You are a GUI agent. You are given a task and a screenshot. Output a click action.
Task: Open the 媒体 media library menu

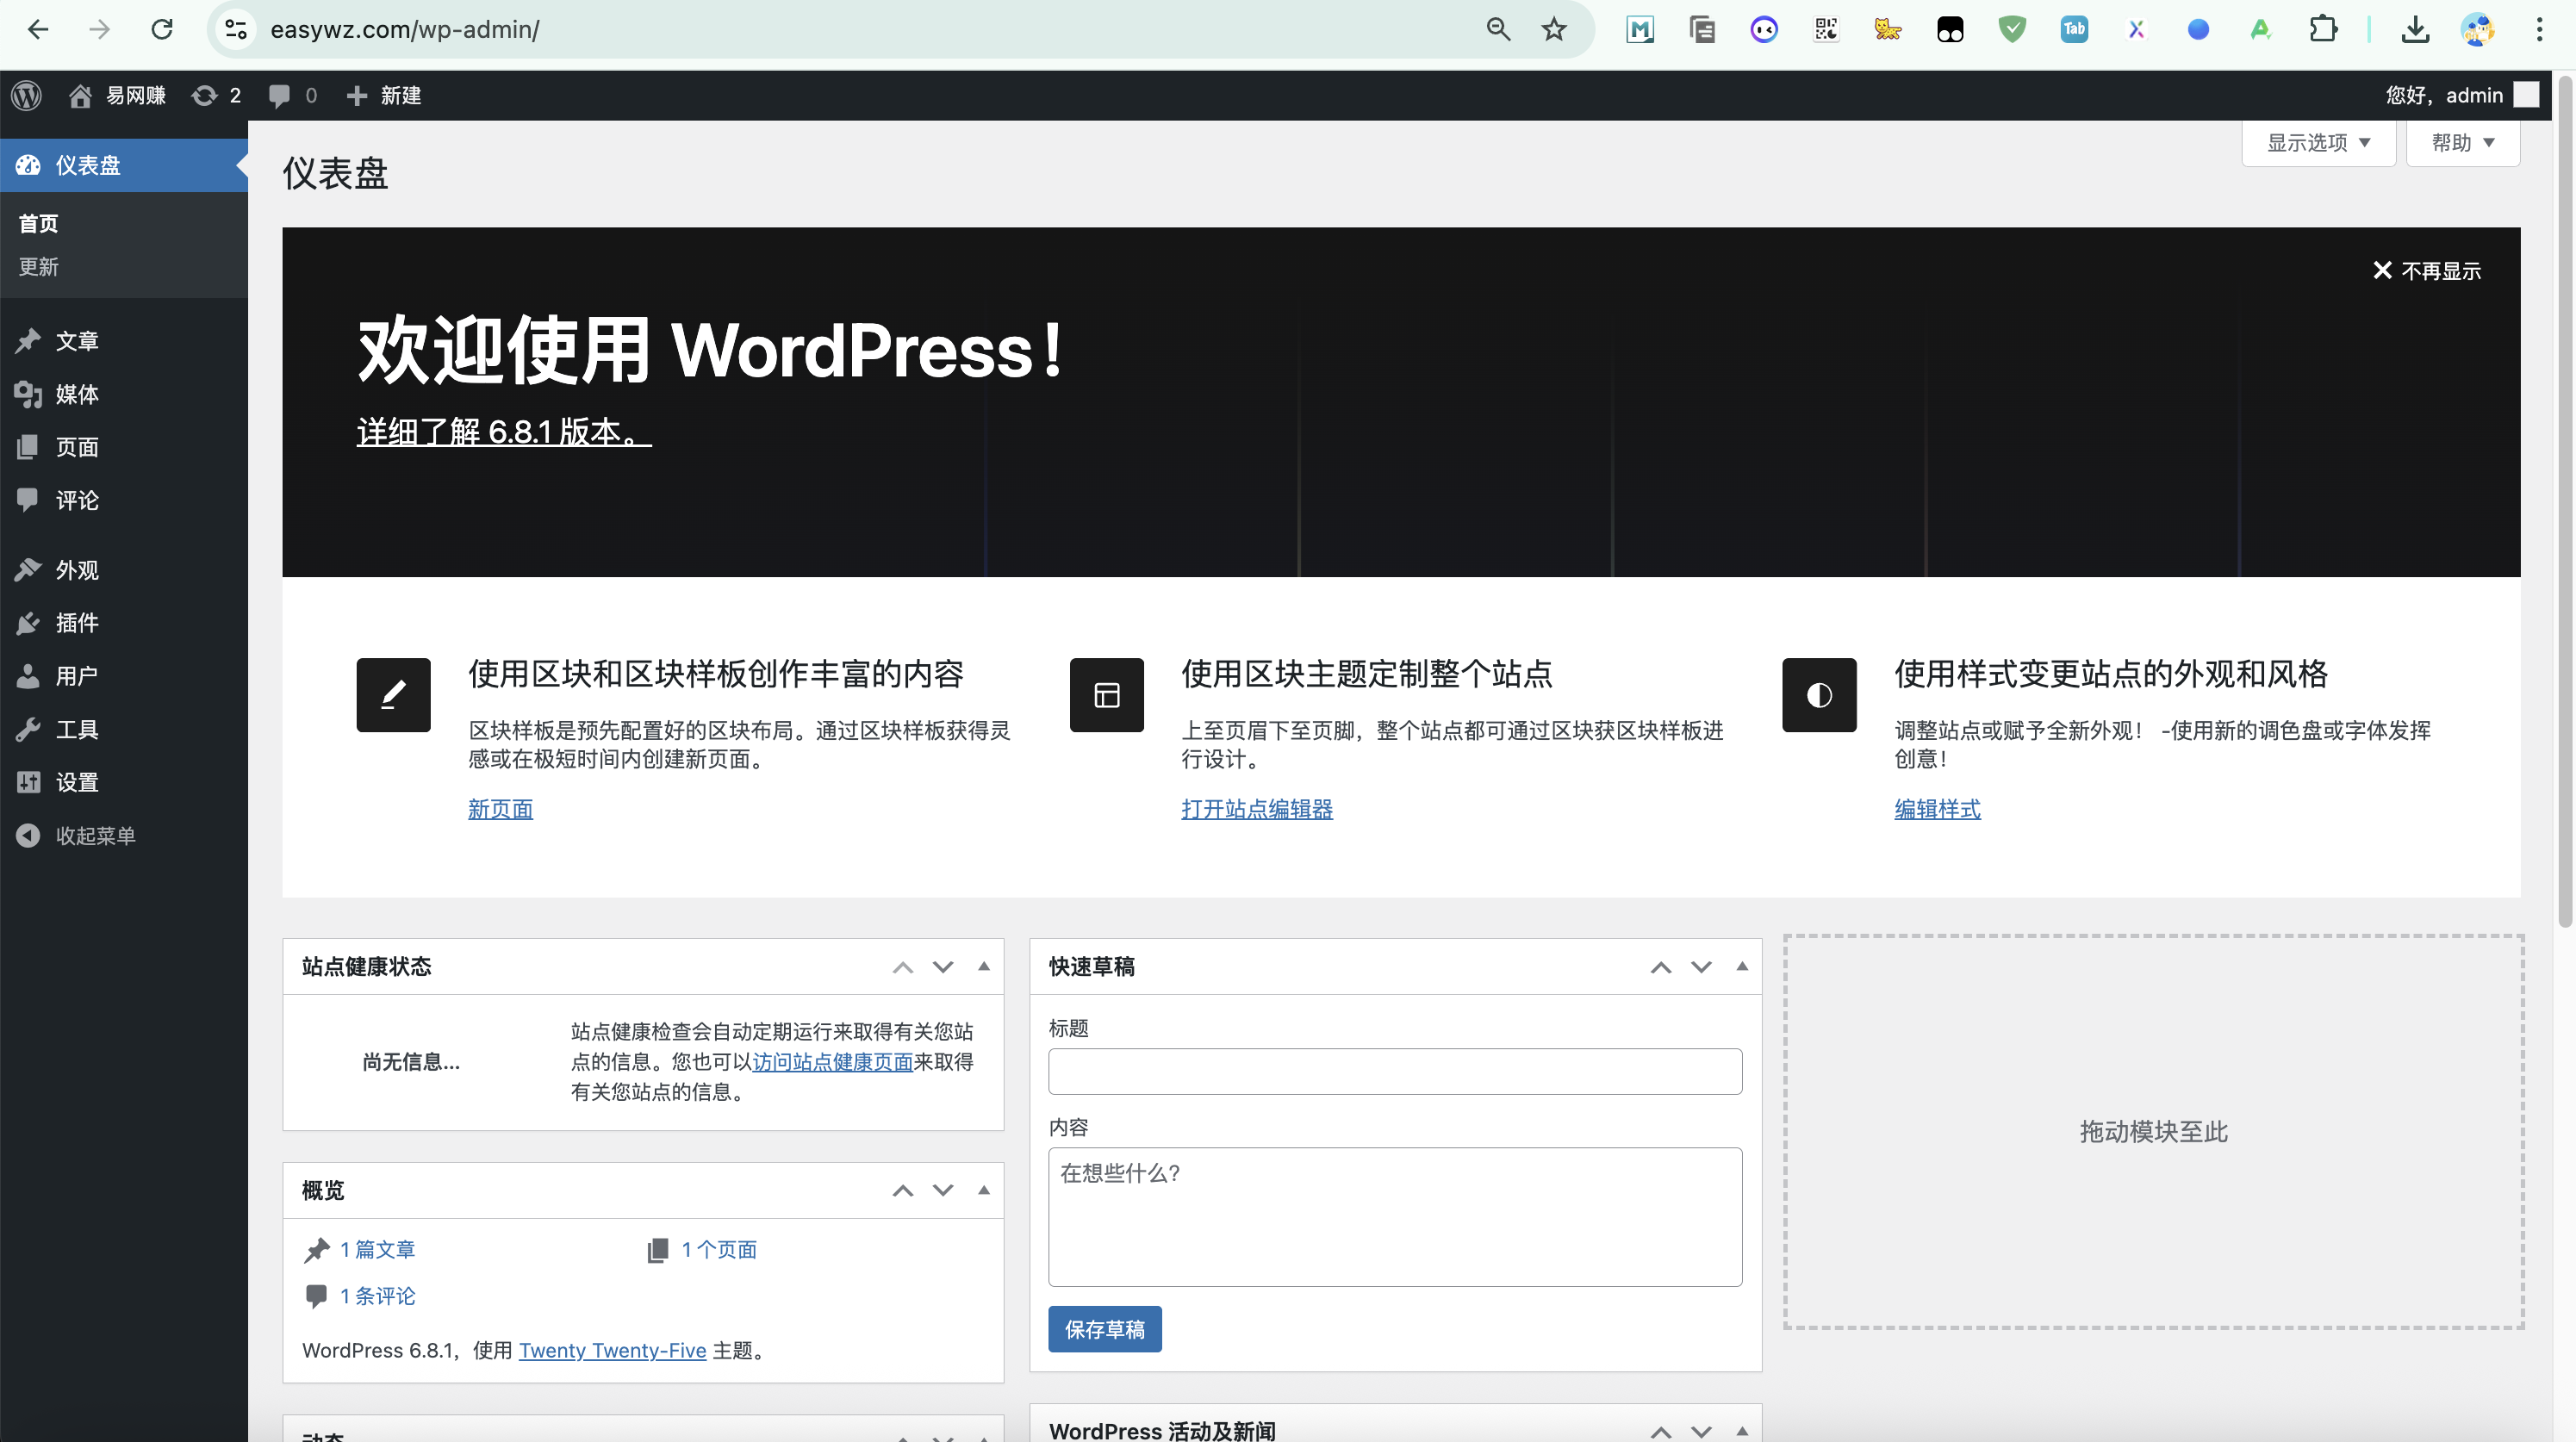point(76,394)
